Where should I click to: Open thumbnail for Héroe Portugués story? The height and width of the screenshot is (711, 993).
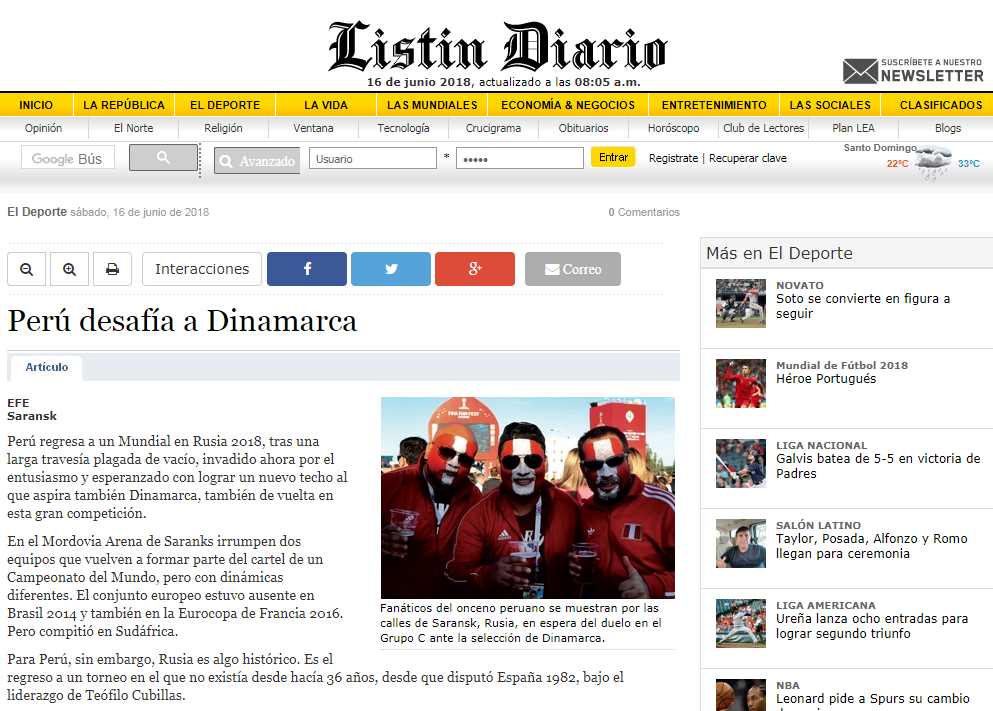point(741,384)
